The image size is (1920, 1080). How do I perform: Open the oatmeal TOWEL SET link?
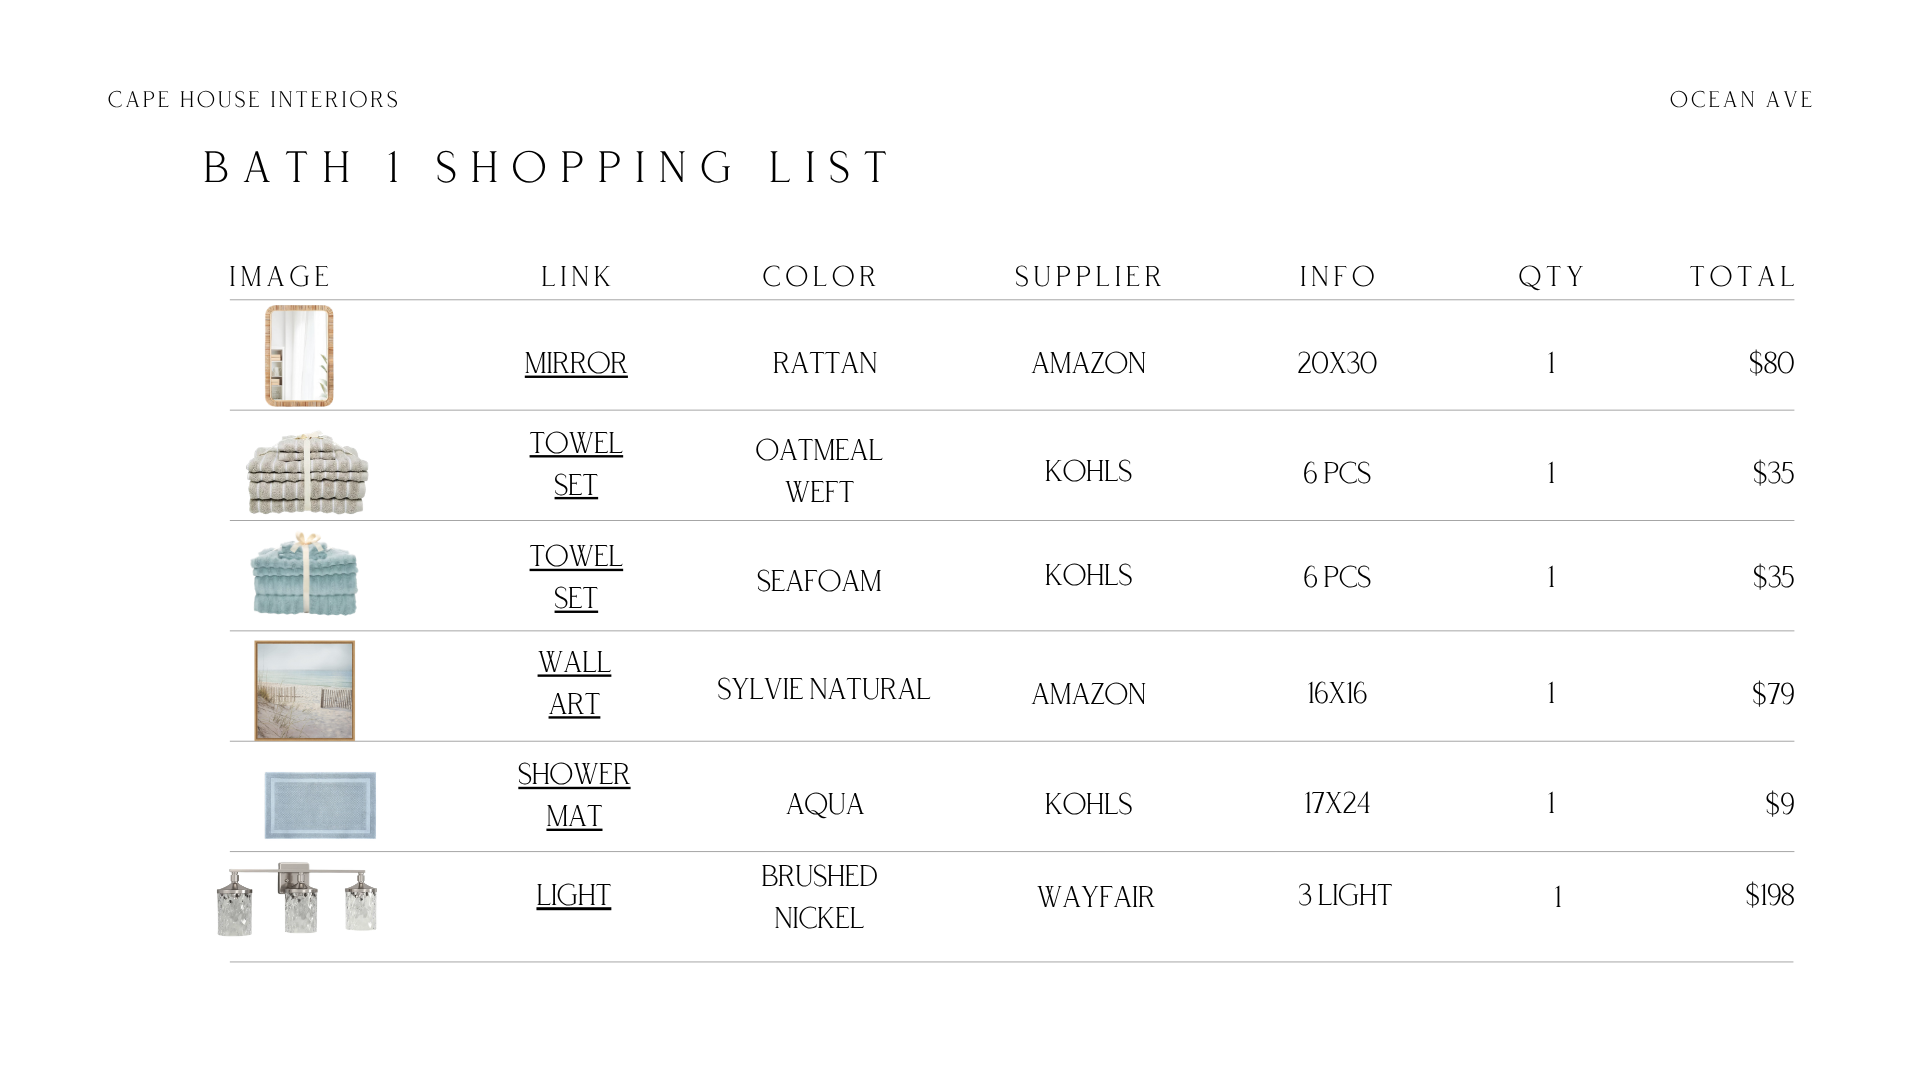click(576, 464)
